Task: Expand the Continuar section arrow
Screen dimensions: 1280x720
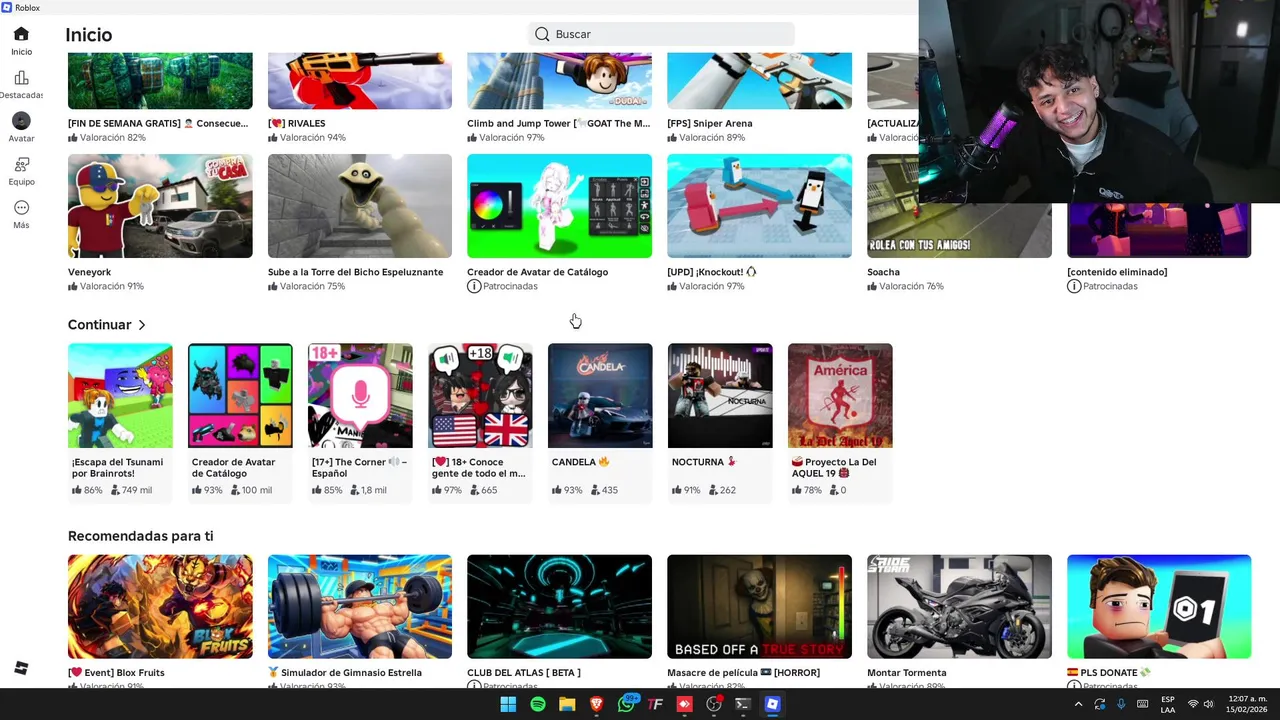Action: [x=142, y=325]
